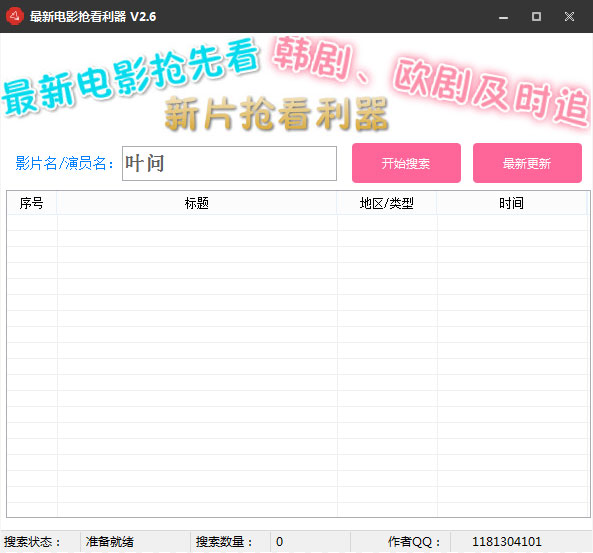Click the 最新更新 latest updates button
This screenshot has width=593, height=553.
527,163
